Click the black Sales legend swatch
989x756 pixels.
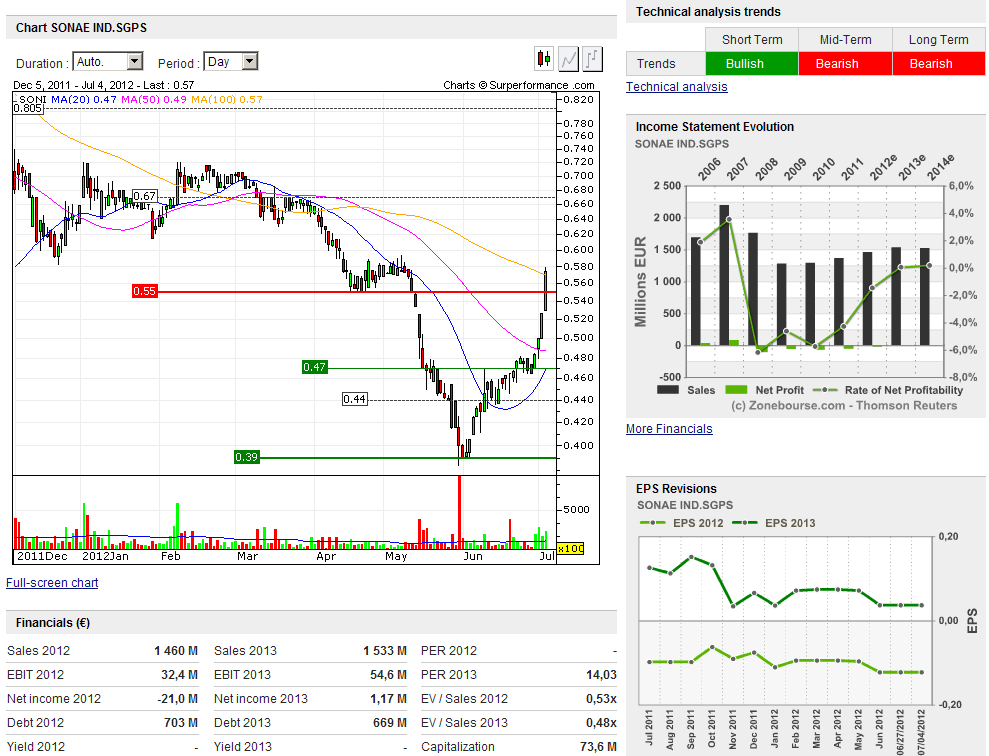(668, 390)
